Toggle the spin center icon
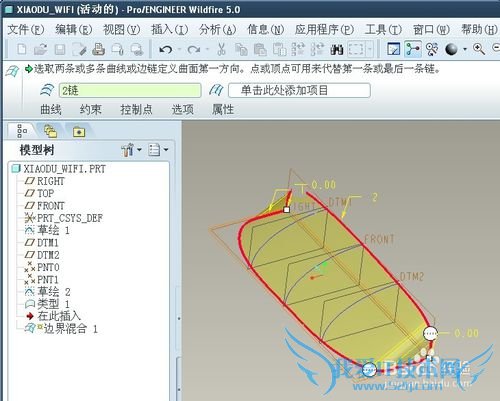The width and height of the screenshot is (500, 401). click(413, 49)
